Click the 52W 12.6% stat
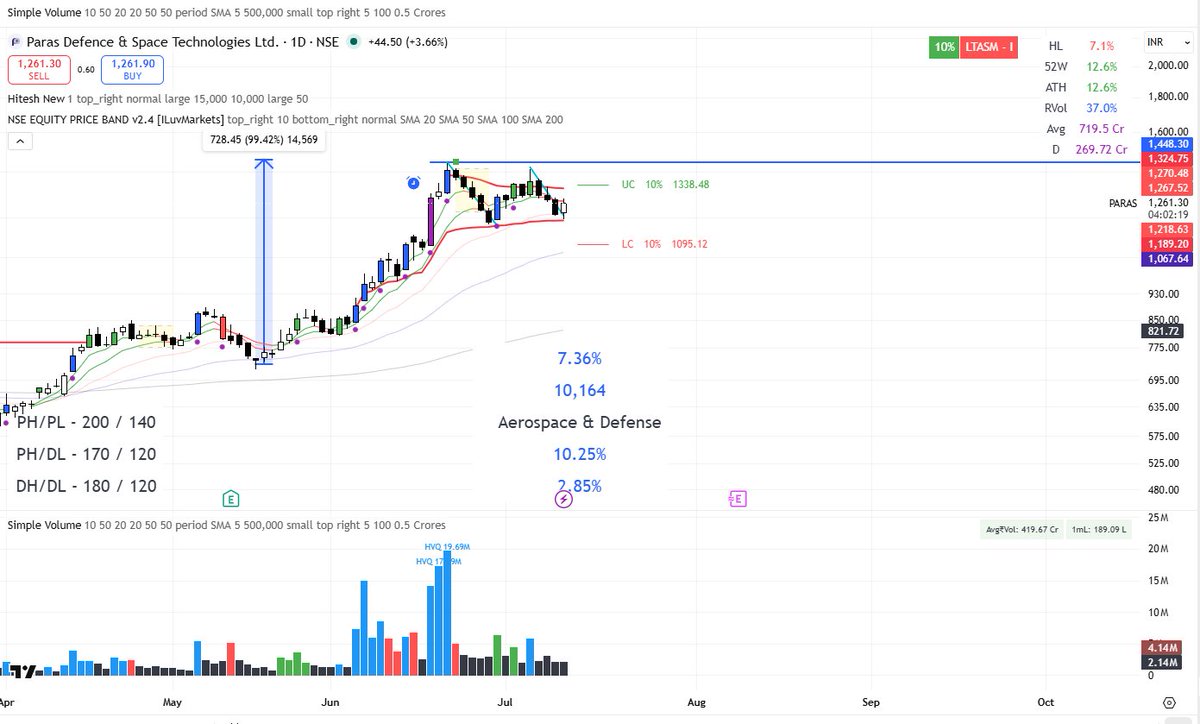The width and height of the screenshot is (1200, 724). (1083, 67)
